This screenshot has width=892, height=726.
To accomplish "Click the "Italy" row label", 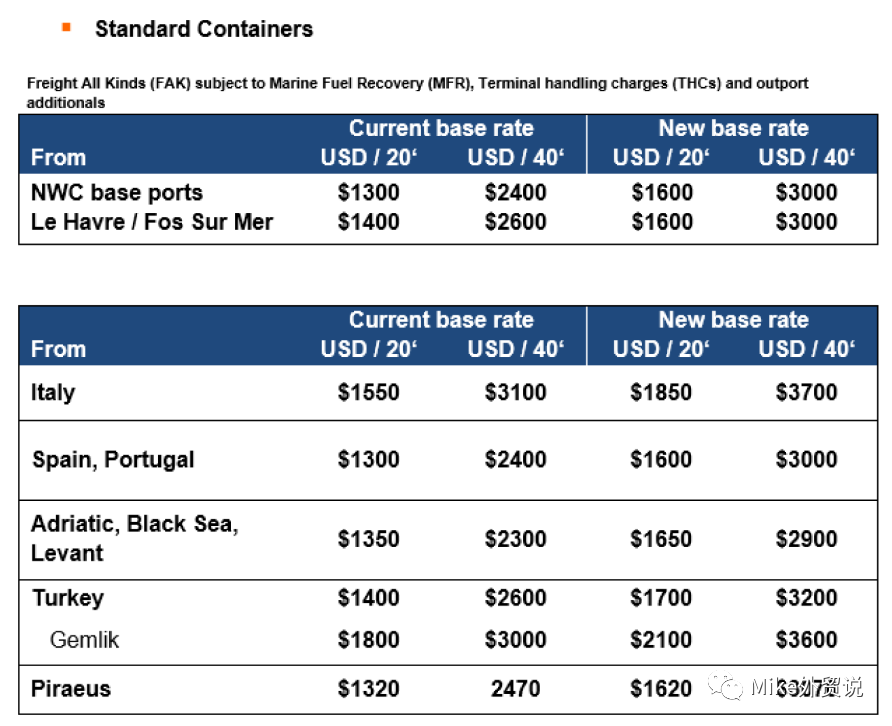I will coord(53,391).
